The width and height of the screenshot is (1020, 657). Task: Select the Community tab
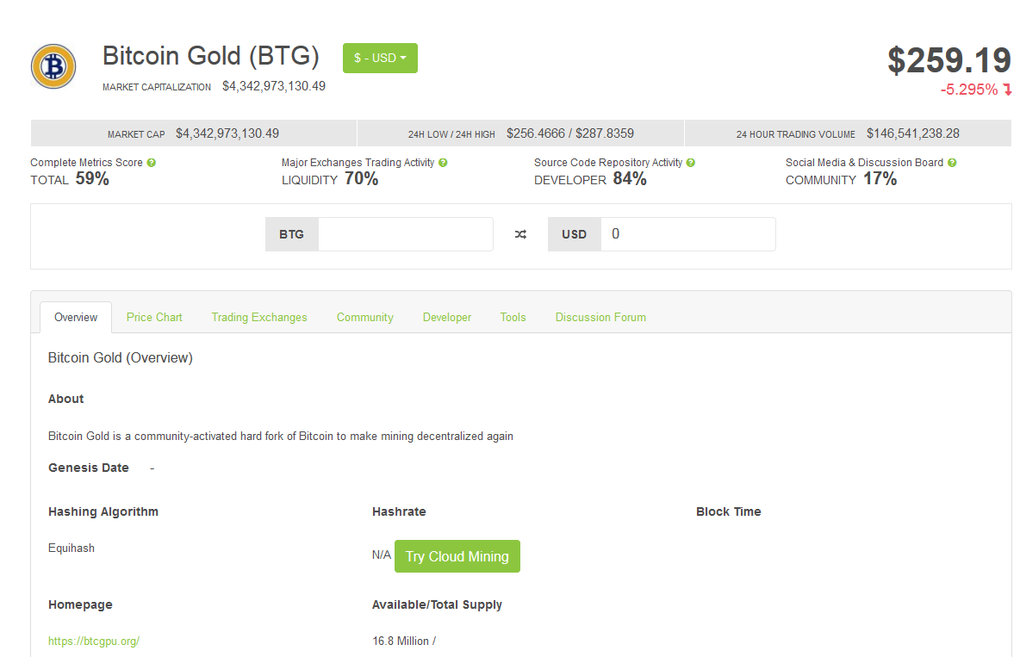(364, 317)
